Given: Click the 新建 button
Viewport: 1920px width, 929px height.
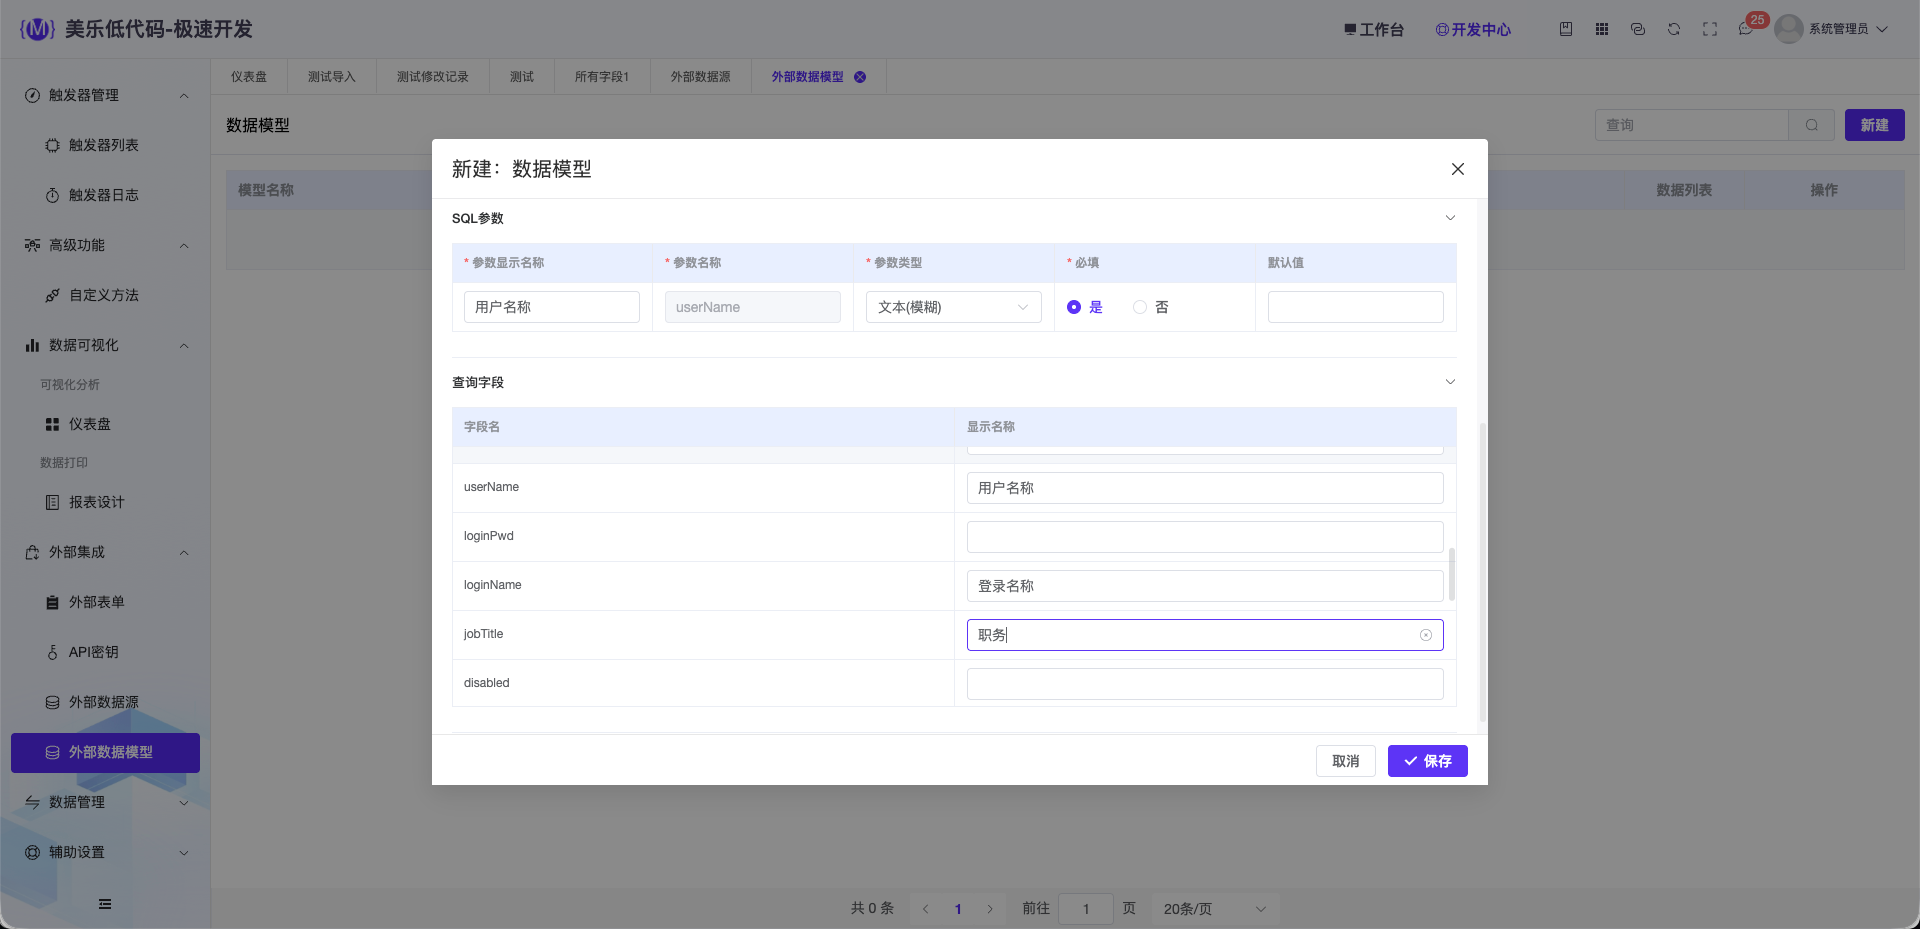Looking at the screenshot, I should click(1874, 125).
